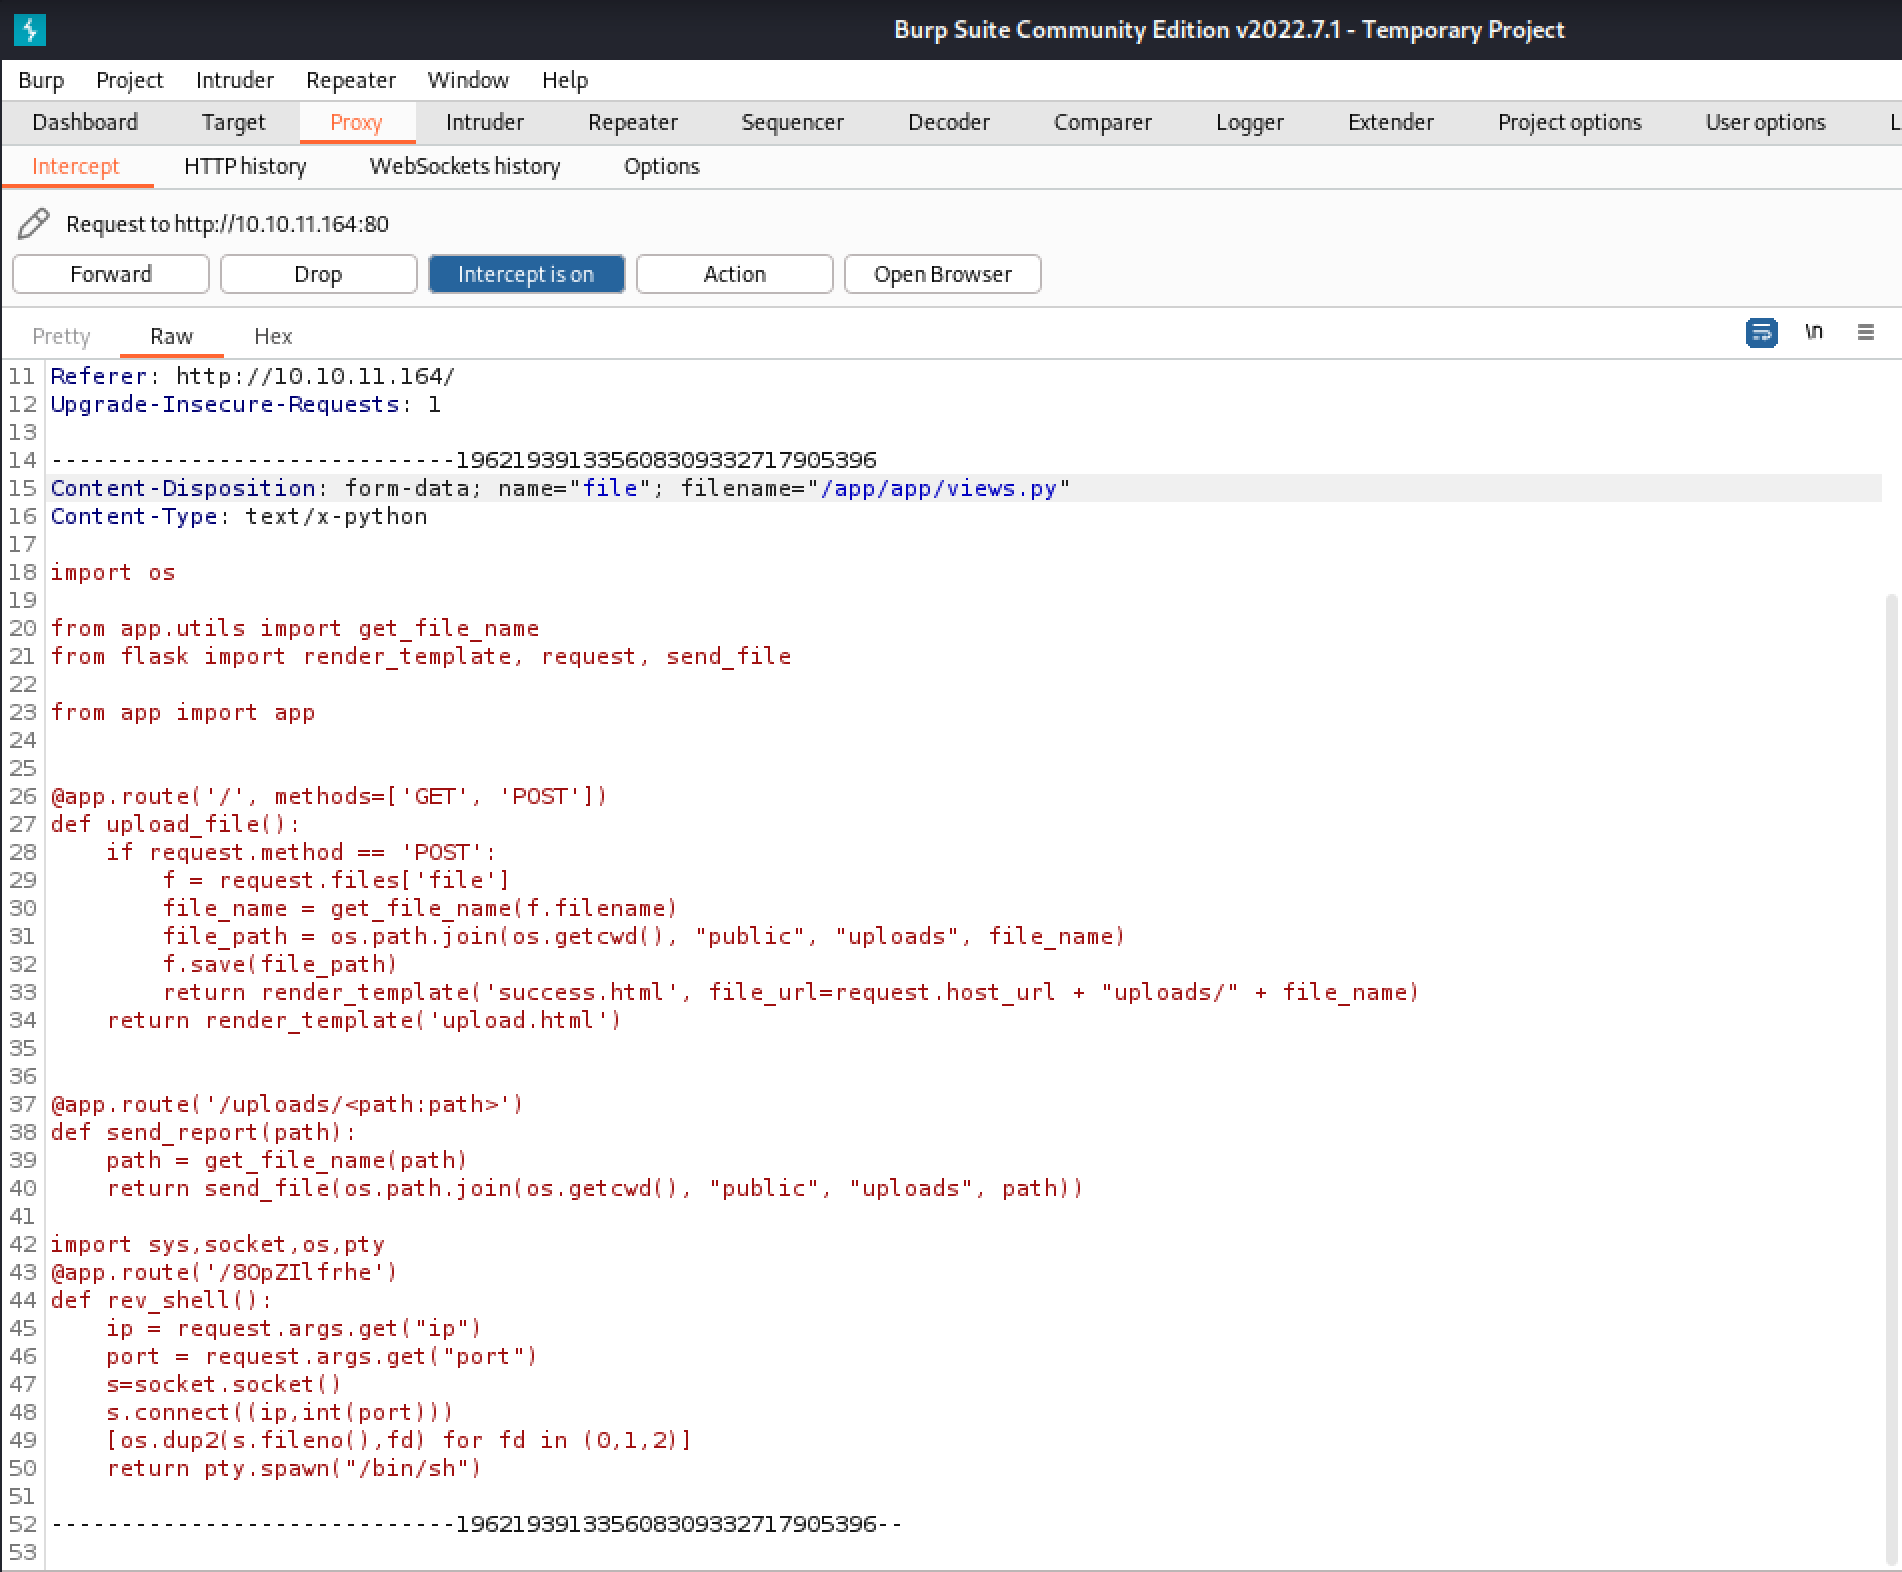Open the Decoder tab
Image resolution: width=1902 pixels, height=1572 pixels.
[949, 122]
